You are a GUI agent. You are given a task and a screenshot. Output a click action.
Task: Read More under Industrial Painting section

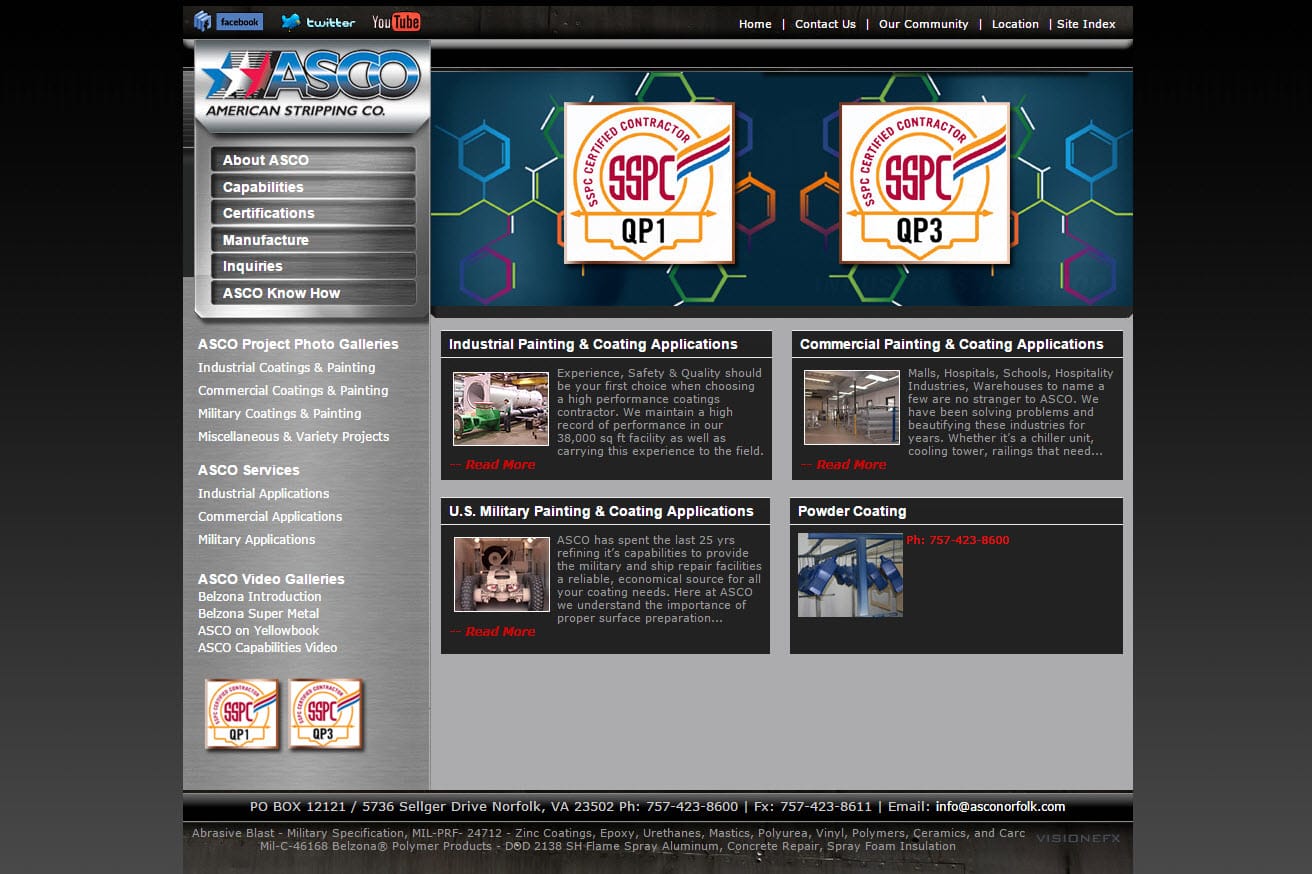coord(493,464)
